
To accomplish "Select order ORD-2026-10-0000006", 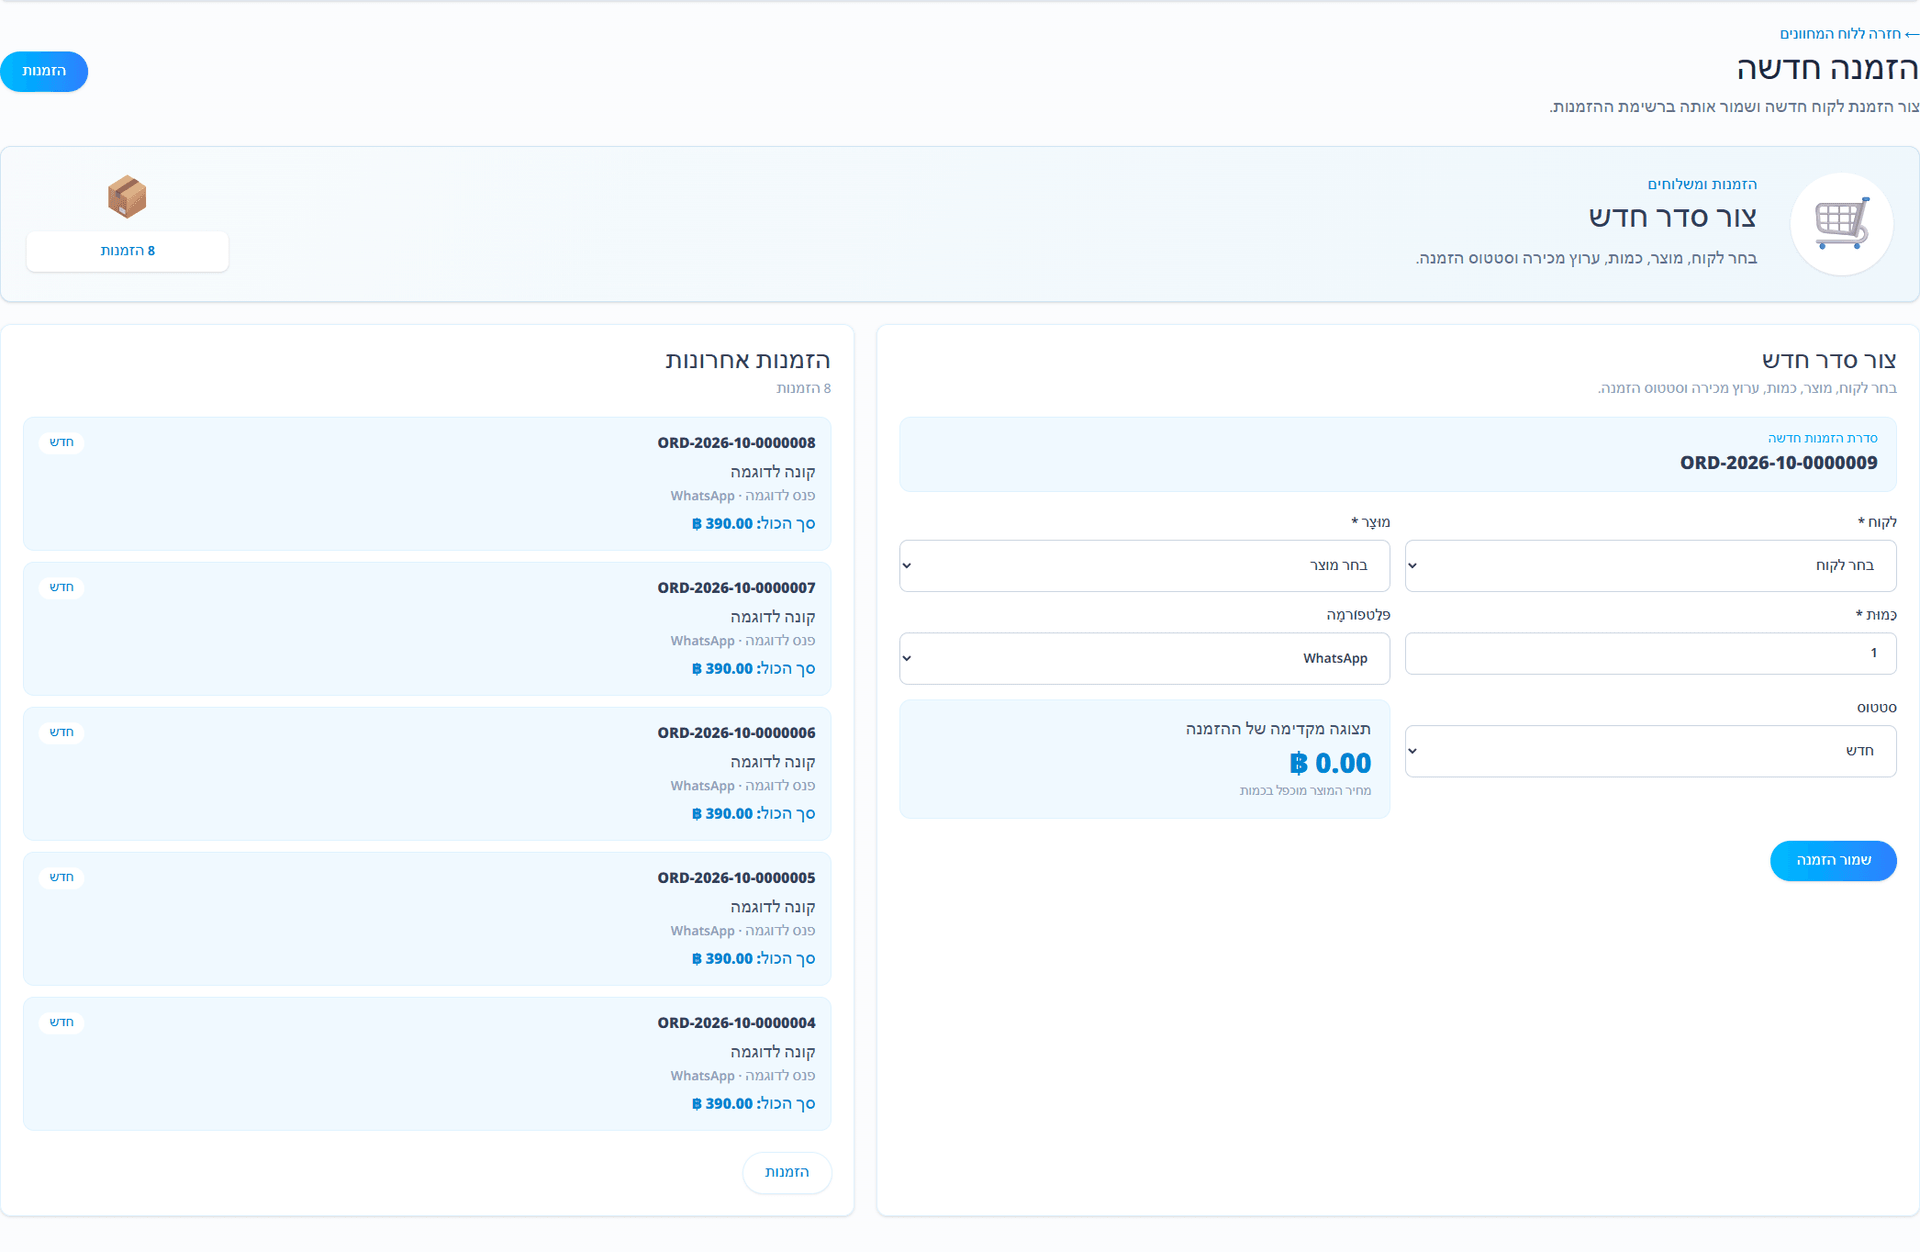I will (427, 773).
